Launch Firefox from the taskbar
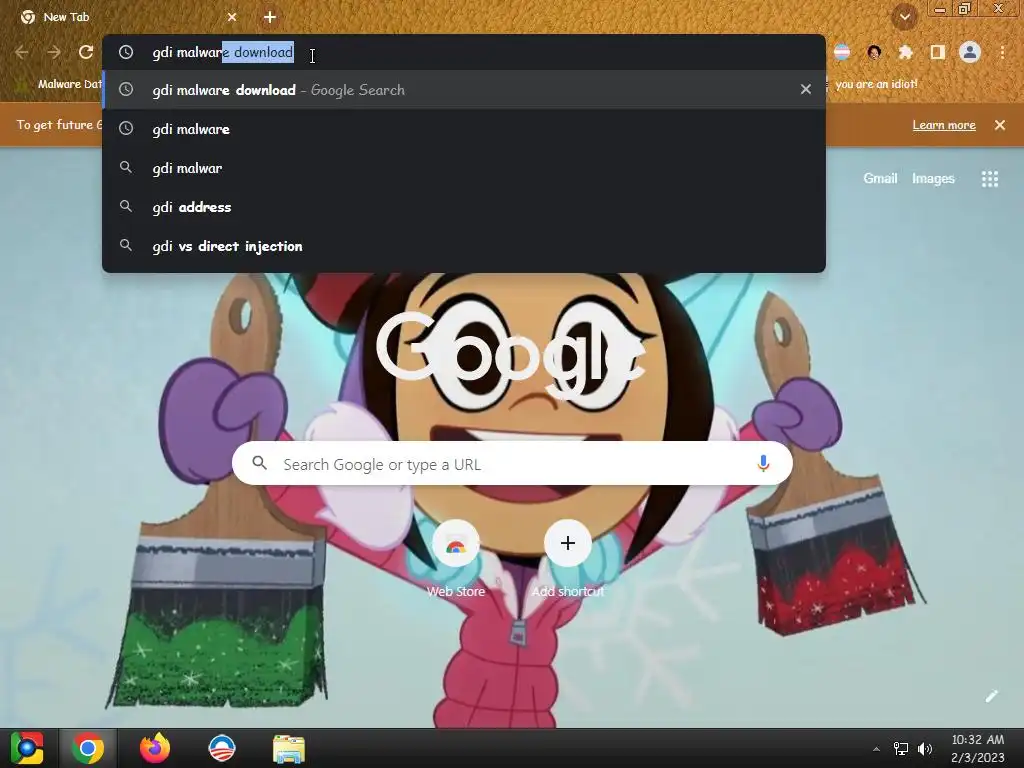The width and height of the screenshot is (1024, 768). (x=155, y=748)
